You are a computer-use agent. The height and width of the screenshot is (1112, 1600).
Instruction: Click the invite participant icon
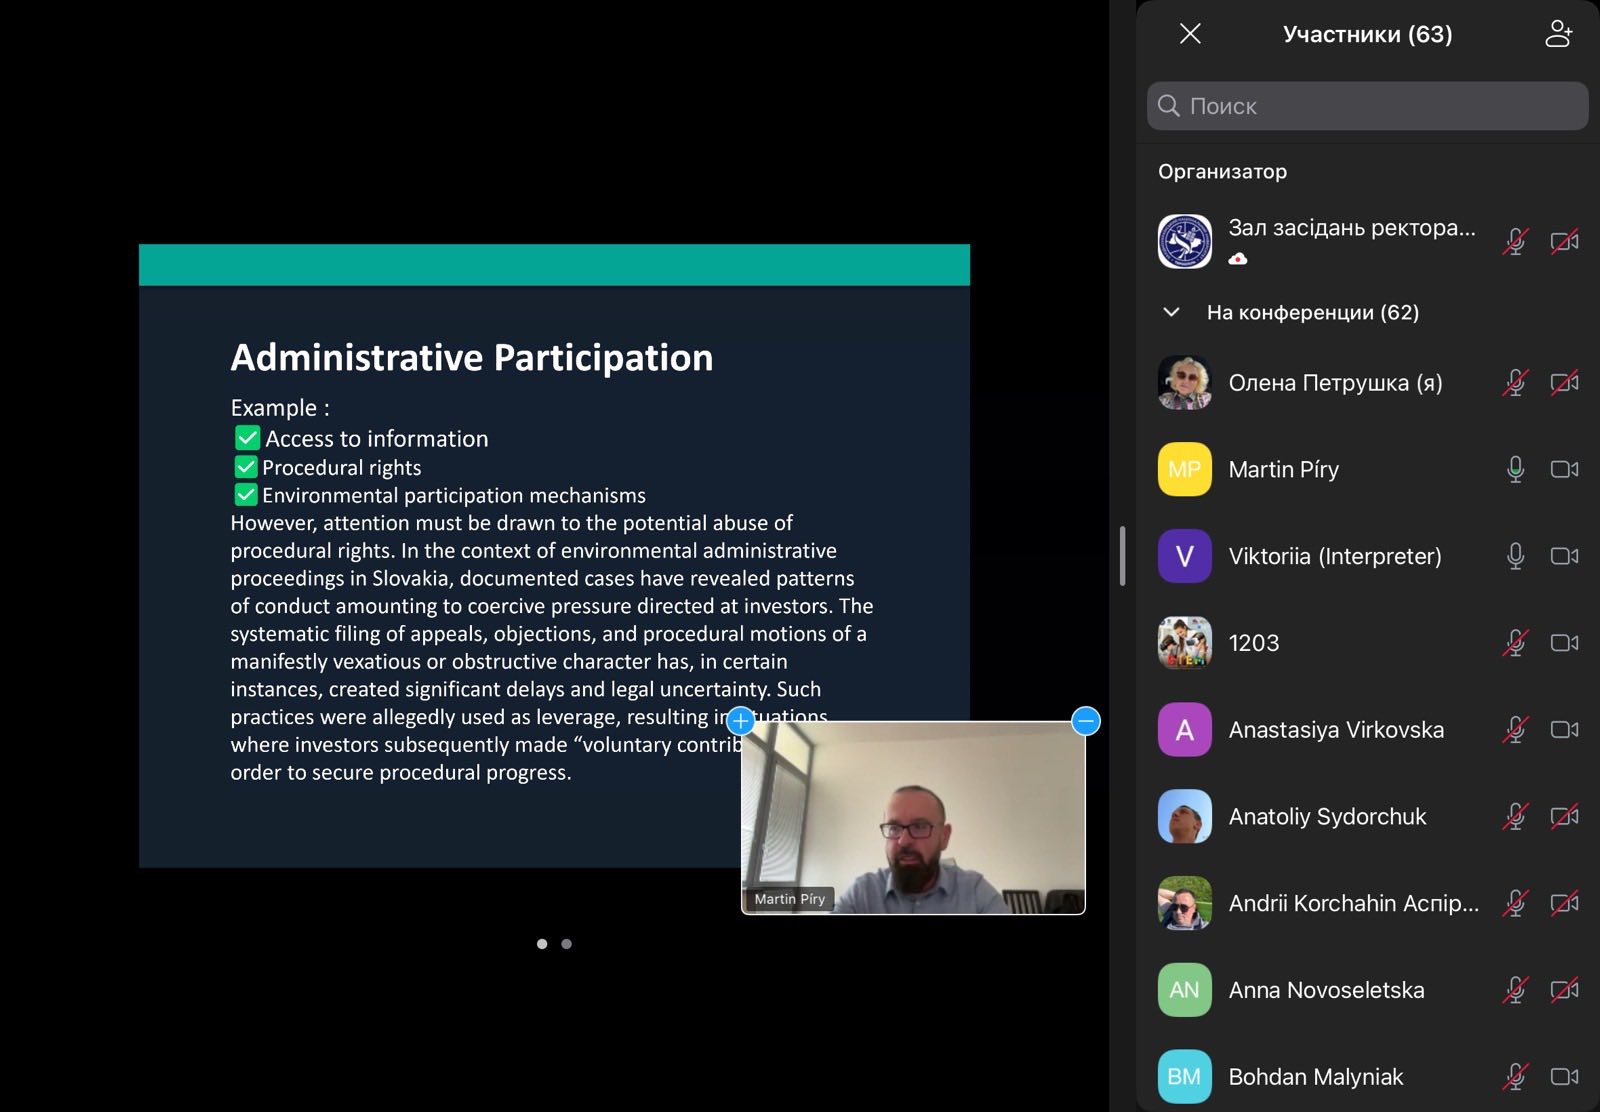coord(1558,34)
